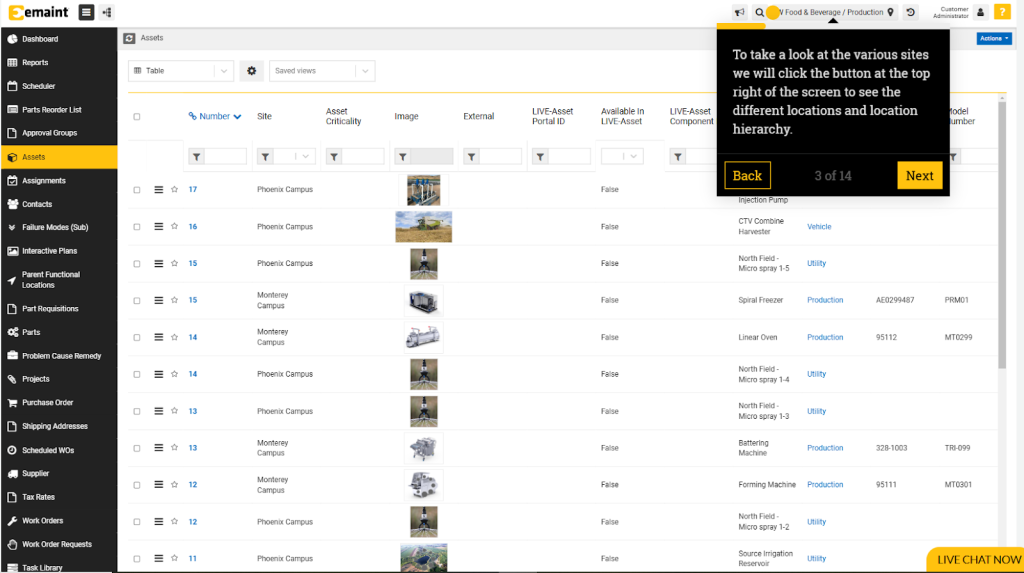Open the user profile icon

(x=980, y=13)
